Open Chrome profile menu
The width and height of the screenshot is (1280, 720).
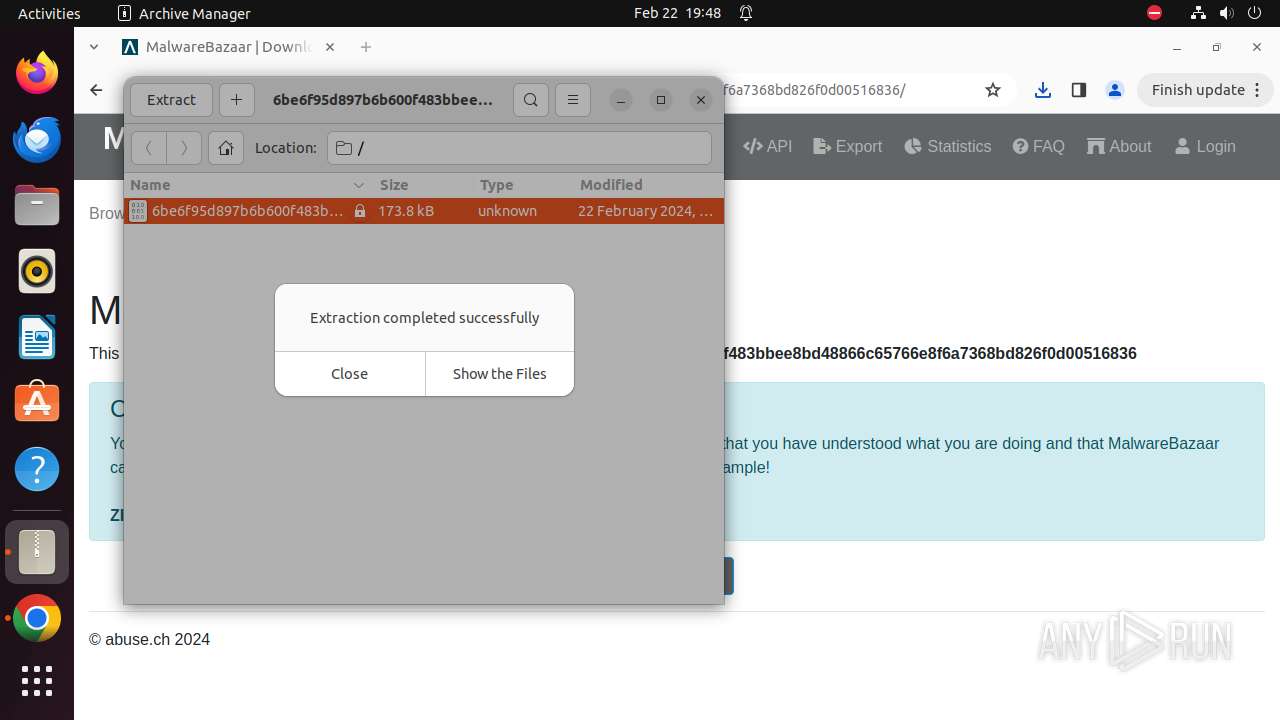coord(1115,90)
